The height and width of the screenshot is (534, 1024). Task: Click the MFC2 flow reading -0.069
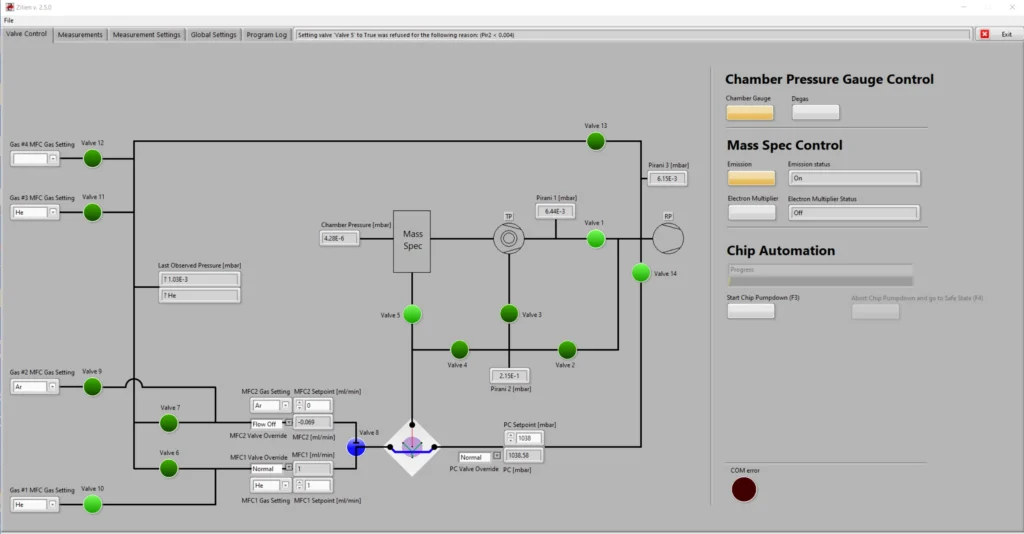[x=313, y=422]
